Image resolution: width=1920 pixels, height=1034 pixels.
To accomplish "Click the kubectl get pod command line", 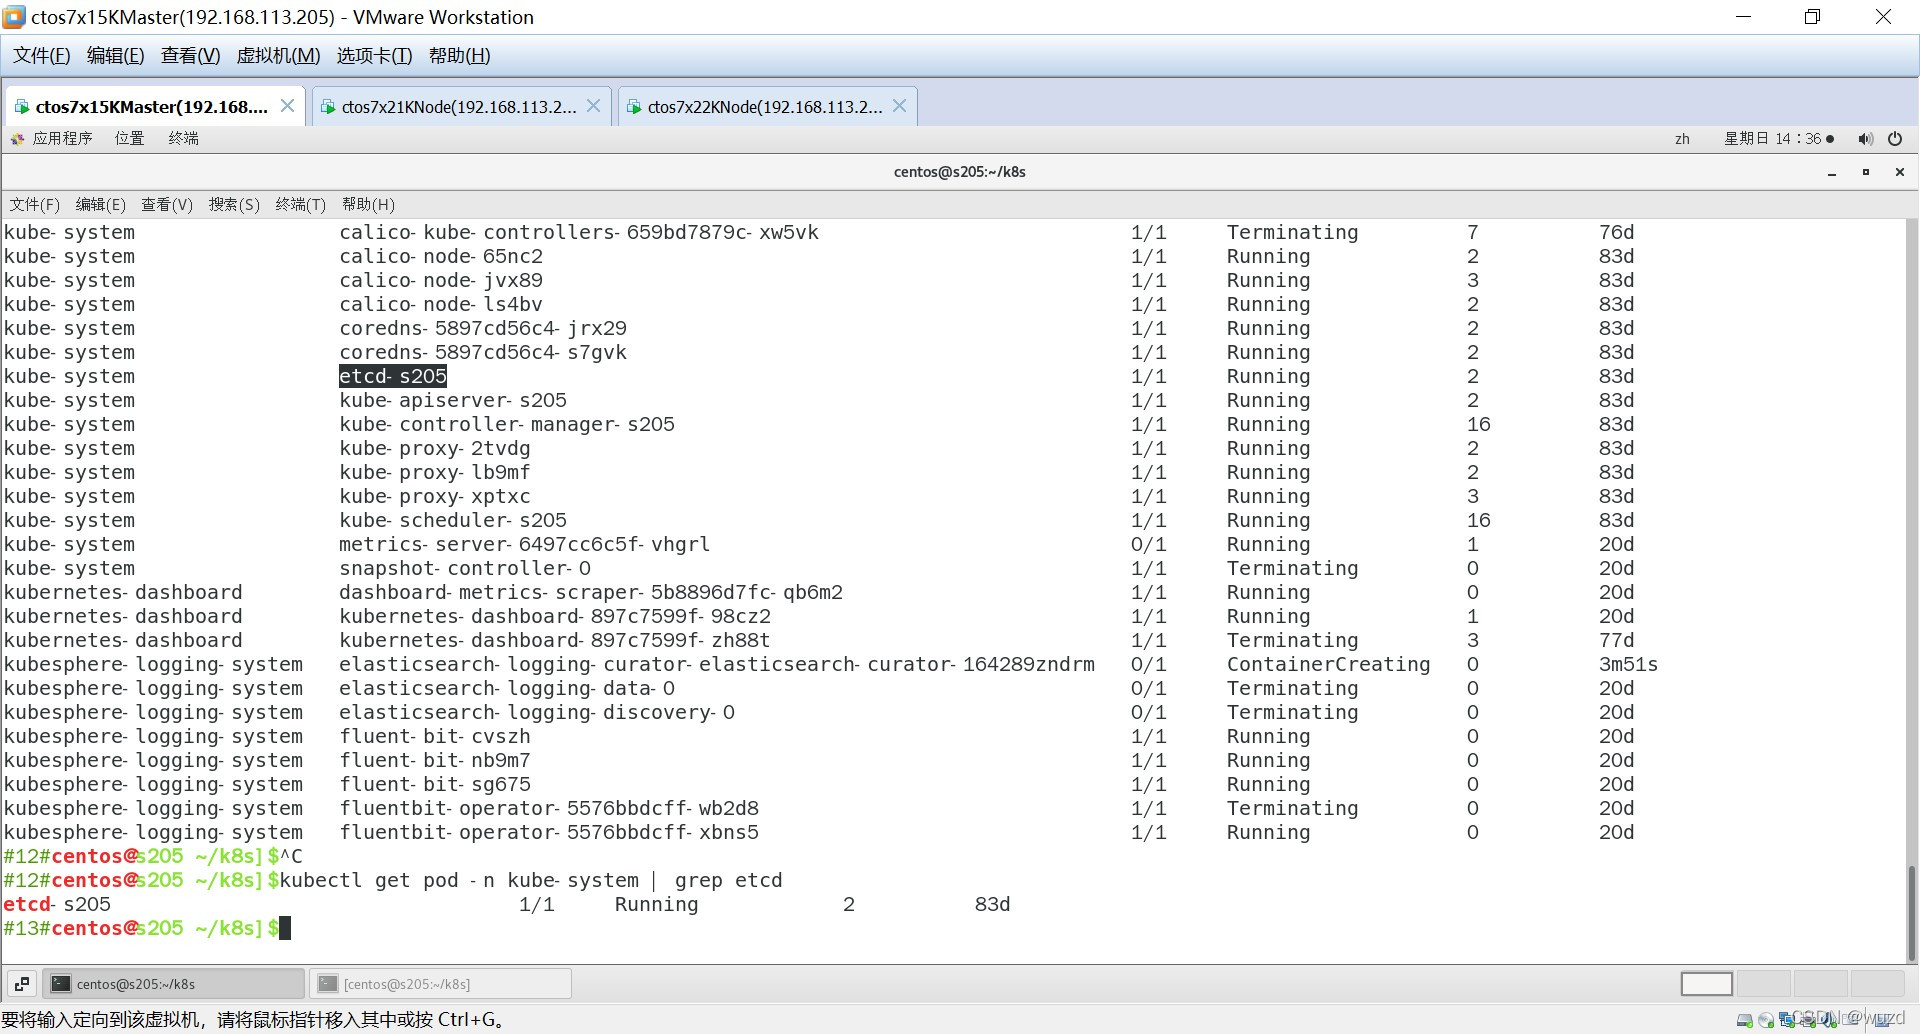I will [531, 881].
